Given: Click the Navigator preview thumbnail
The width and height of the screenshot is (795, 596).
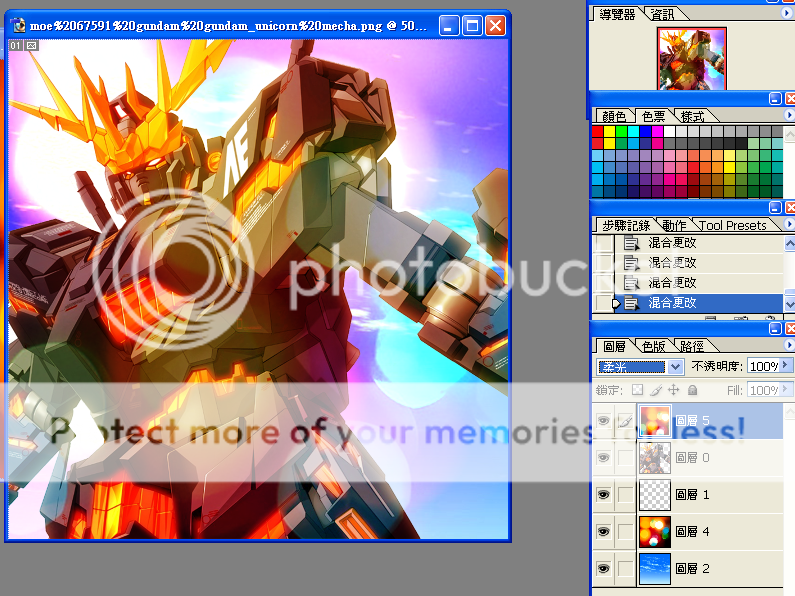Looking at the screenshot, I should click(691, 57).
